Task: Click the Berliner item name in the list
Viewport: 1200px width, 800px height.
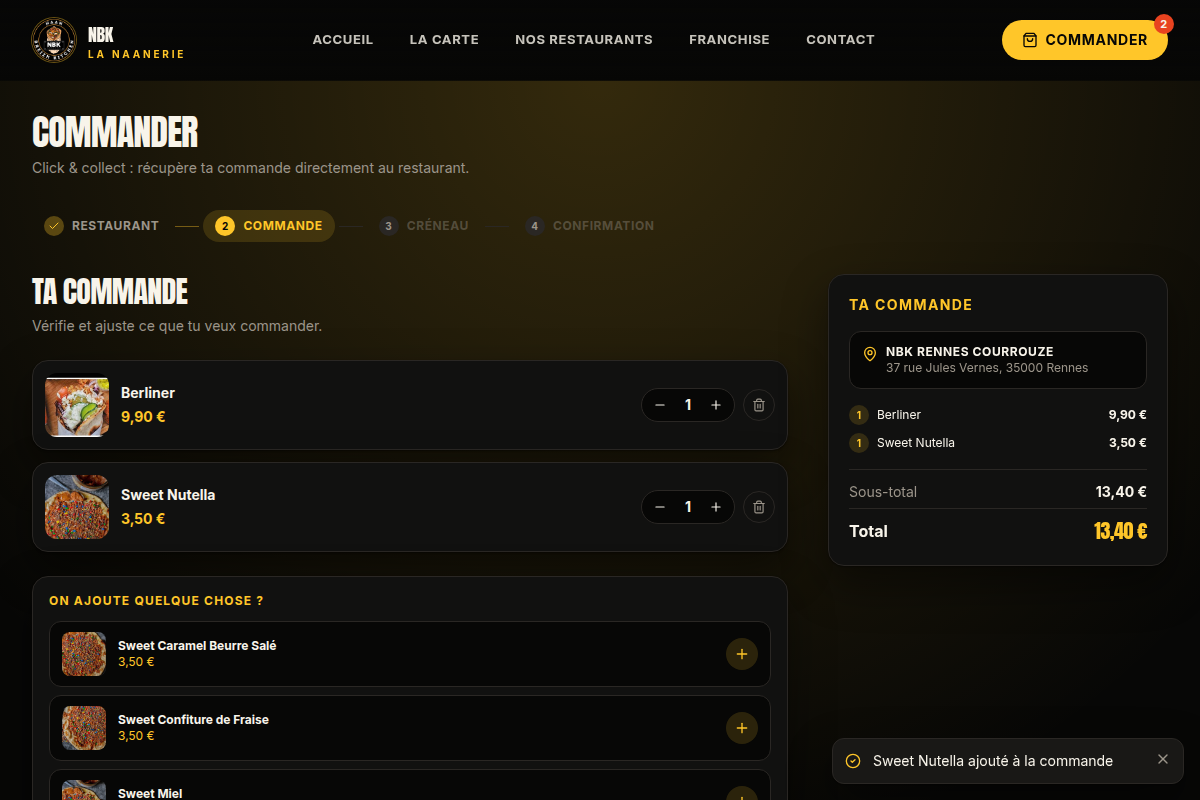Action: [x=148, y=393]
